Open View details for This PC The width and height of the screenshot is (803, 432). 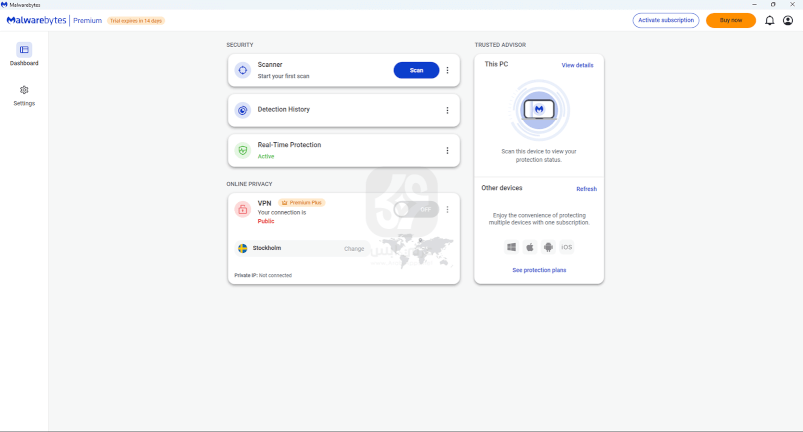click(577, 65)
